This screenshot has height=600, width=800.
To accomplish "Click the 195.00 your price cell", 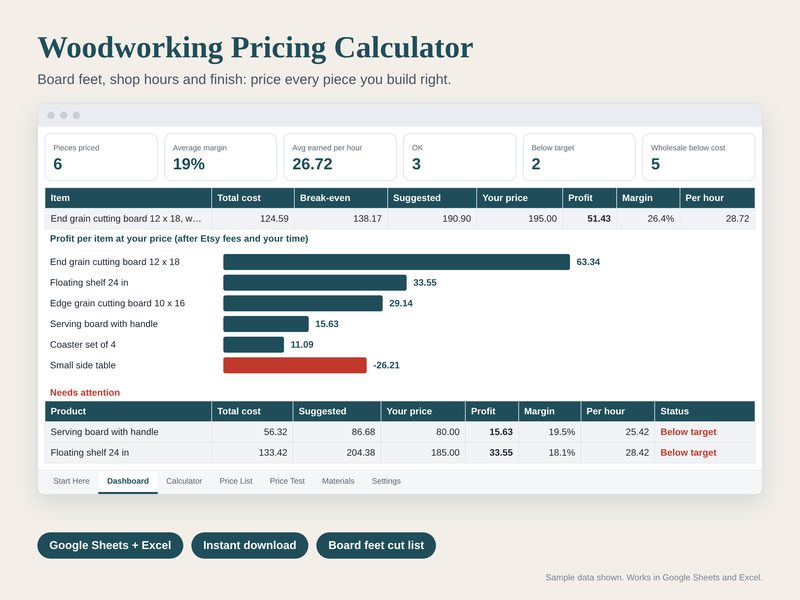I will (519, 218).
